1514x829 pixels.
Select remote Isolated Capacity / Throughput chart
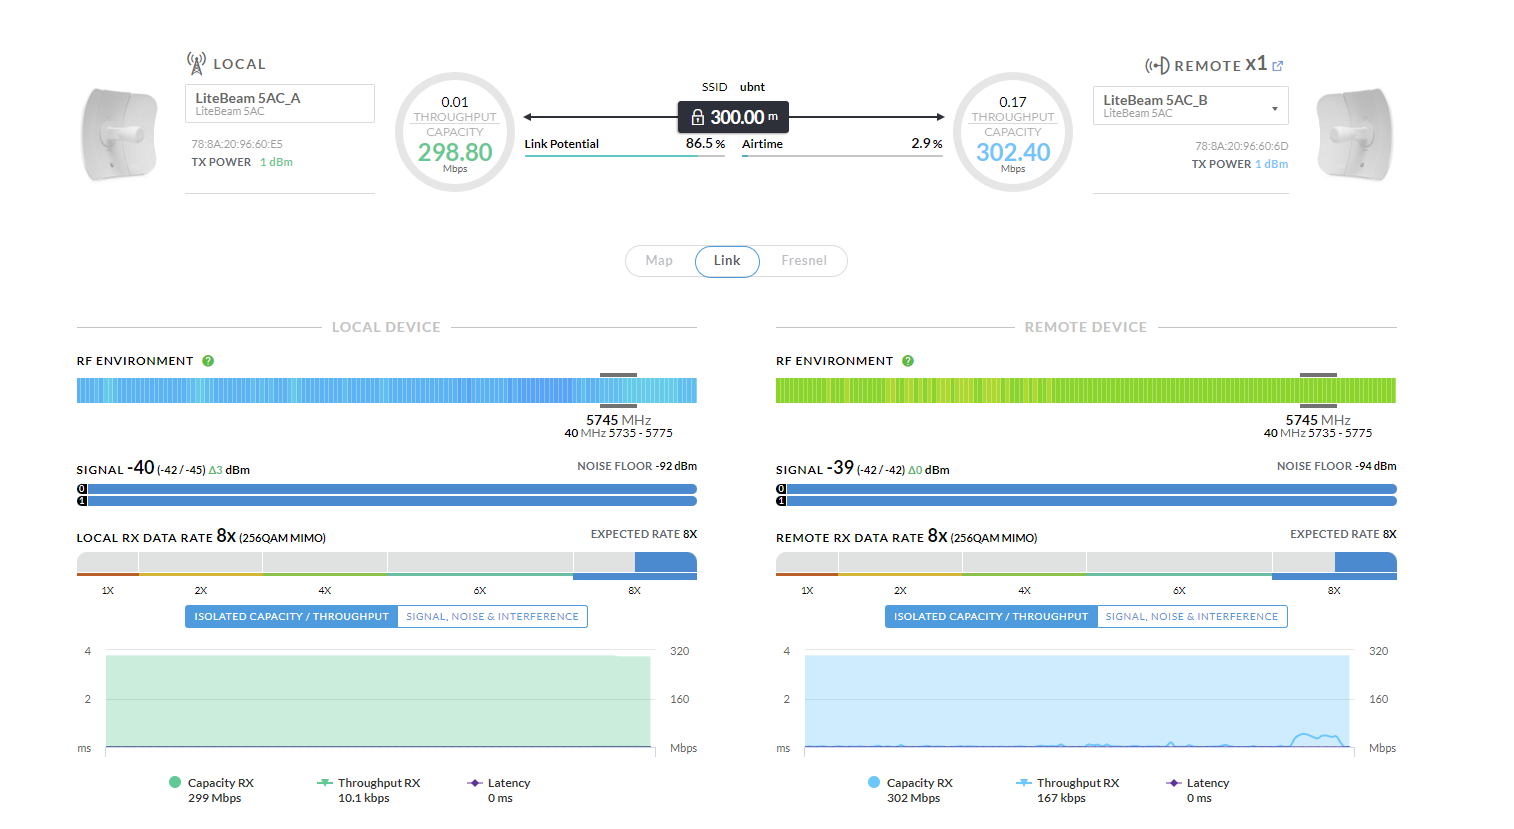tap(990, 617)
